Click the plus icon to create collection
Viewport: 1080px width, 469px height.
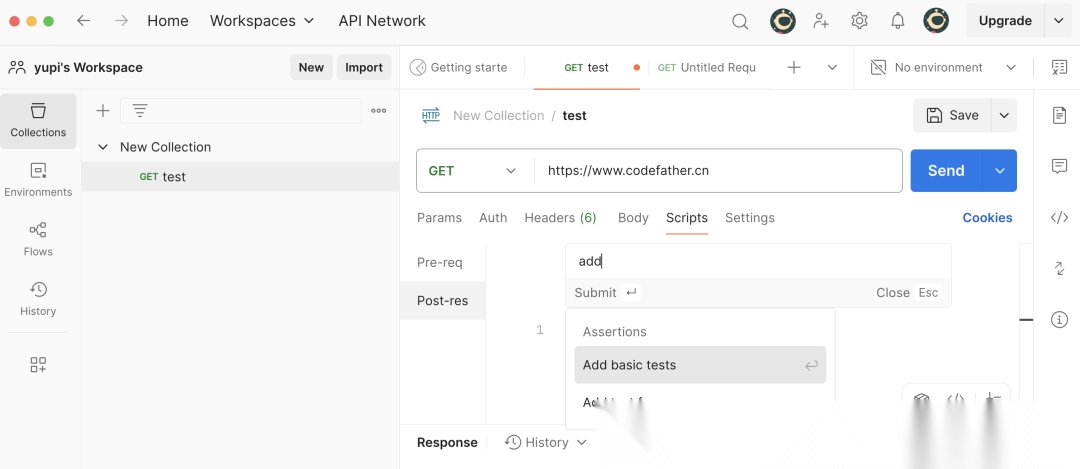click(103, 110)
